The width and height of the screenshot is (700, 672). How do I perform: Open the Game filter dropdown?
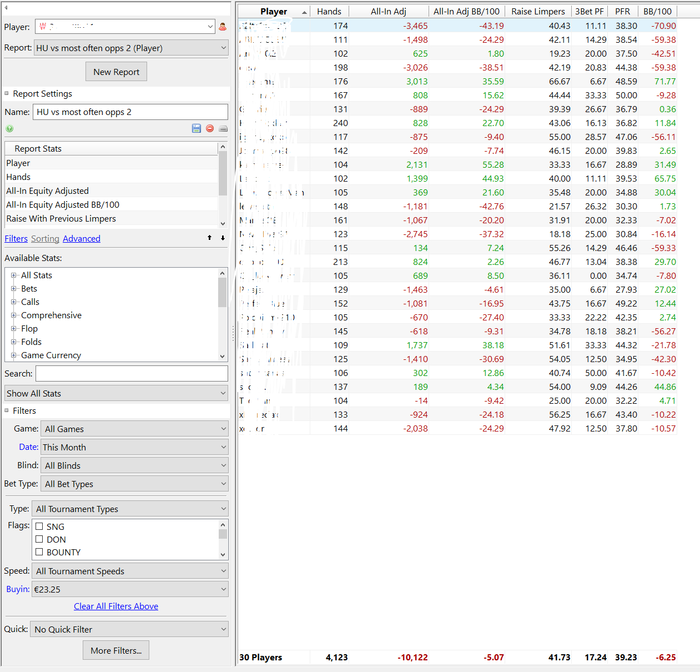click(x=134, y=429)
